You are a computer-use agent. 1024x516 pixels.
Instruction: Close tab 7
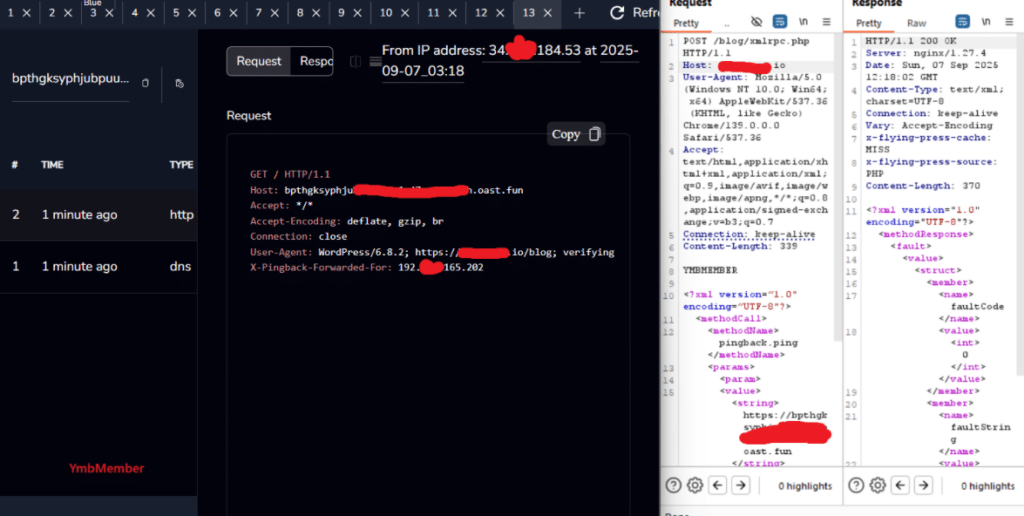click(275, 13)
